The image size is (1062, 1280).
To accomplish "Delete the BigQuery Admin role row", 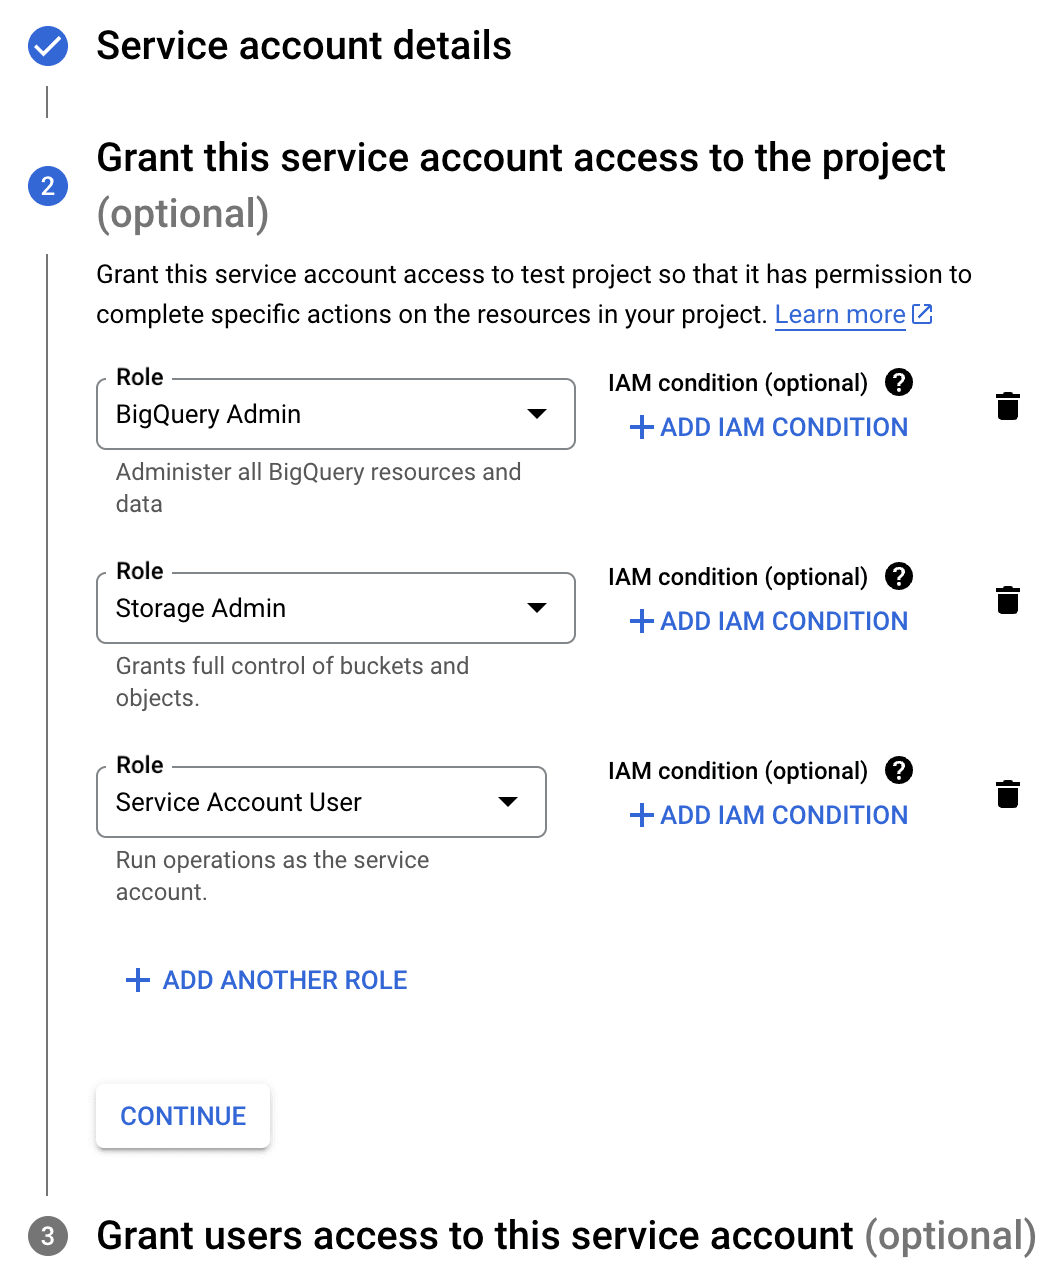I will (1008, 406).
